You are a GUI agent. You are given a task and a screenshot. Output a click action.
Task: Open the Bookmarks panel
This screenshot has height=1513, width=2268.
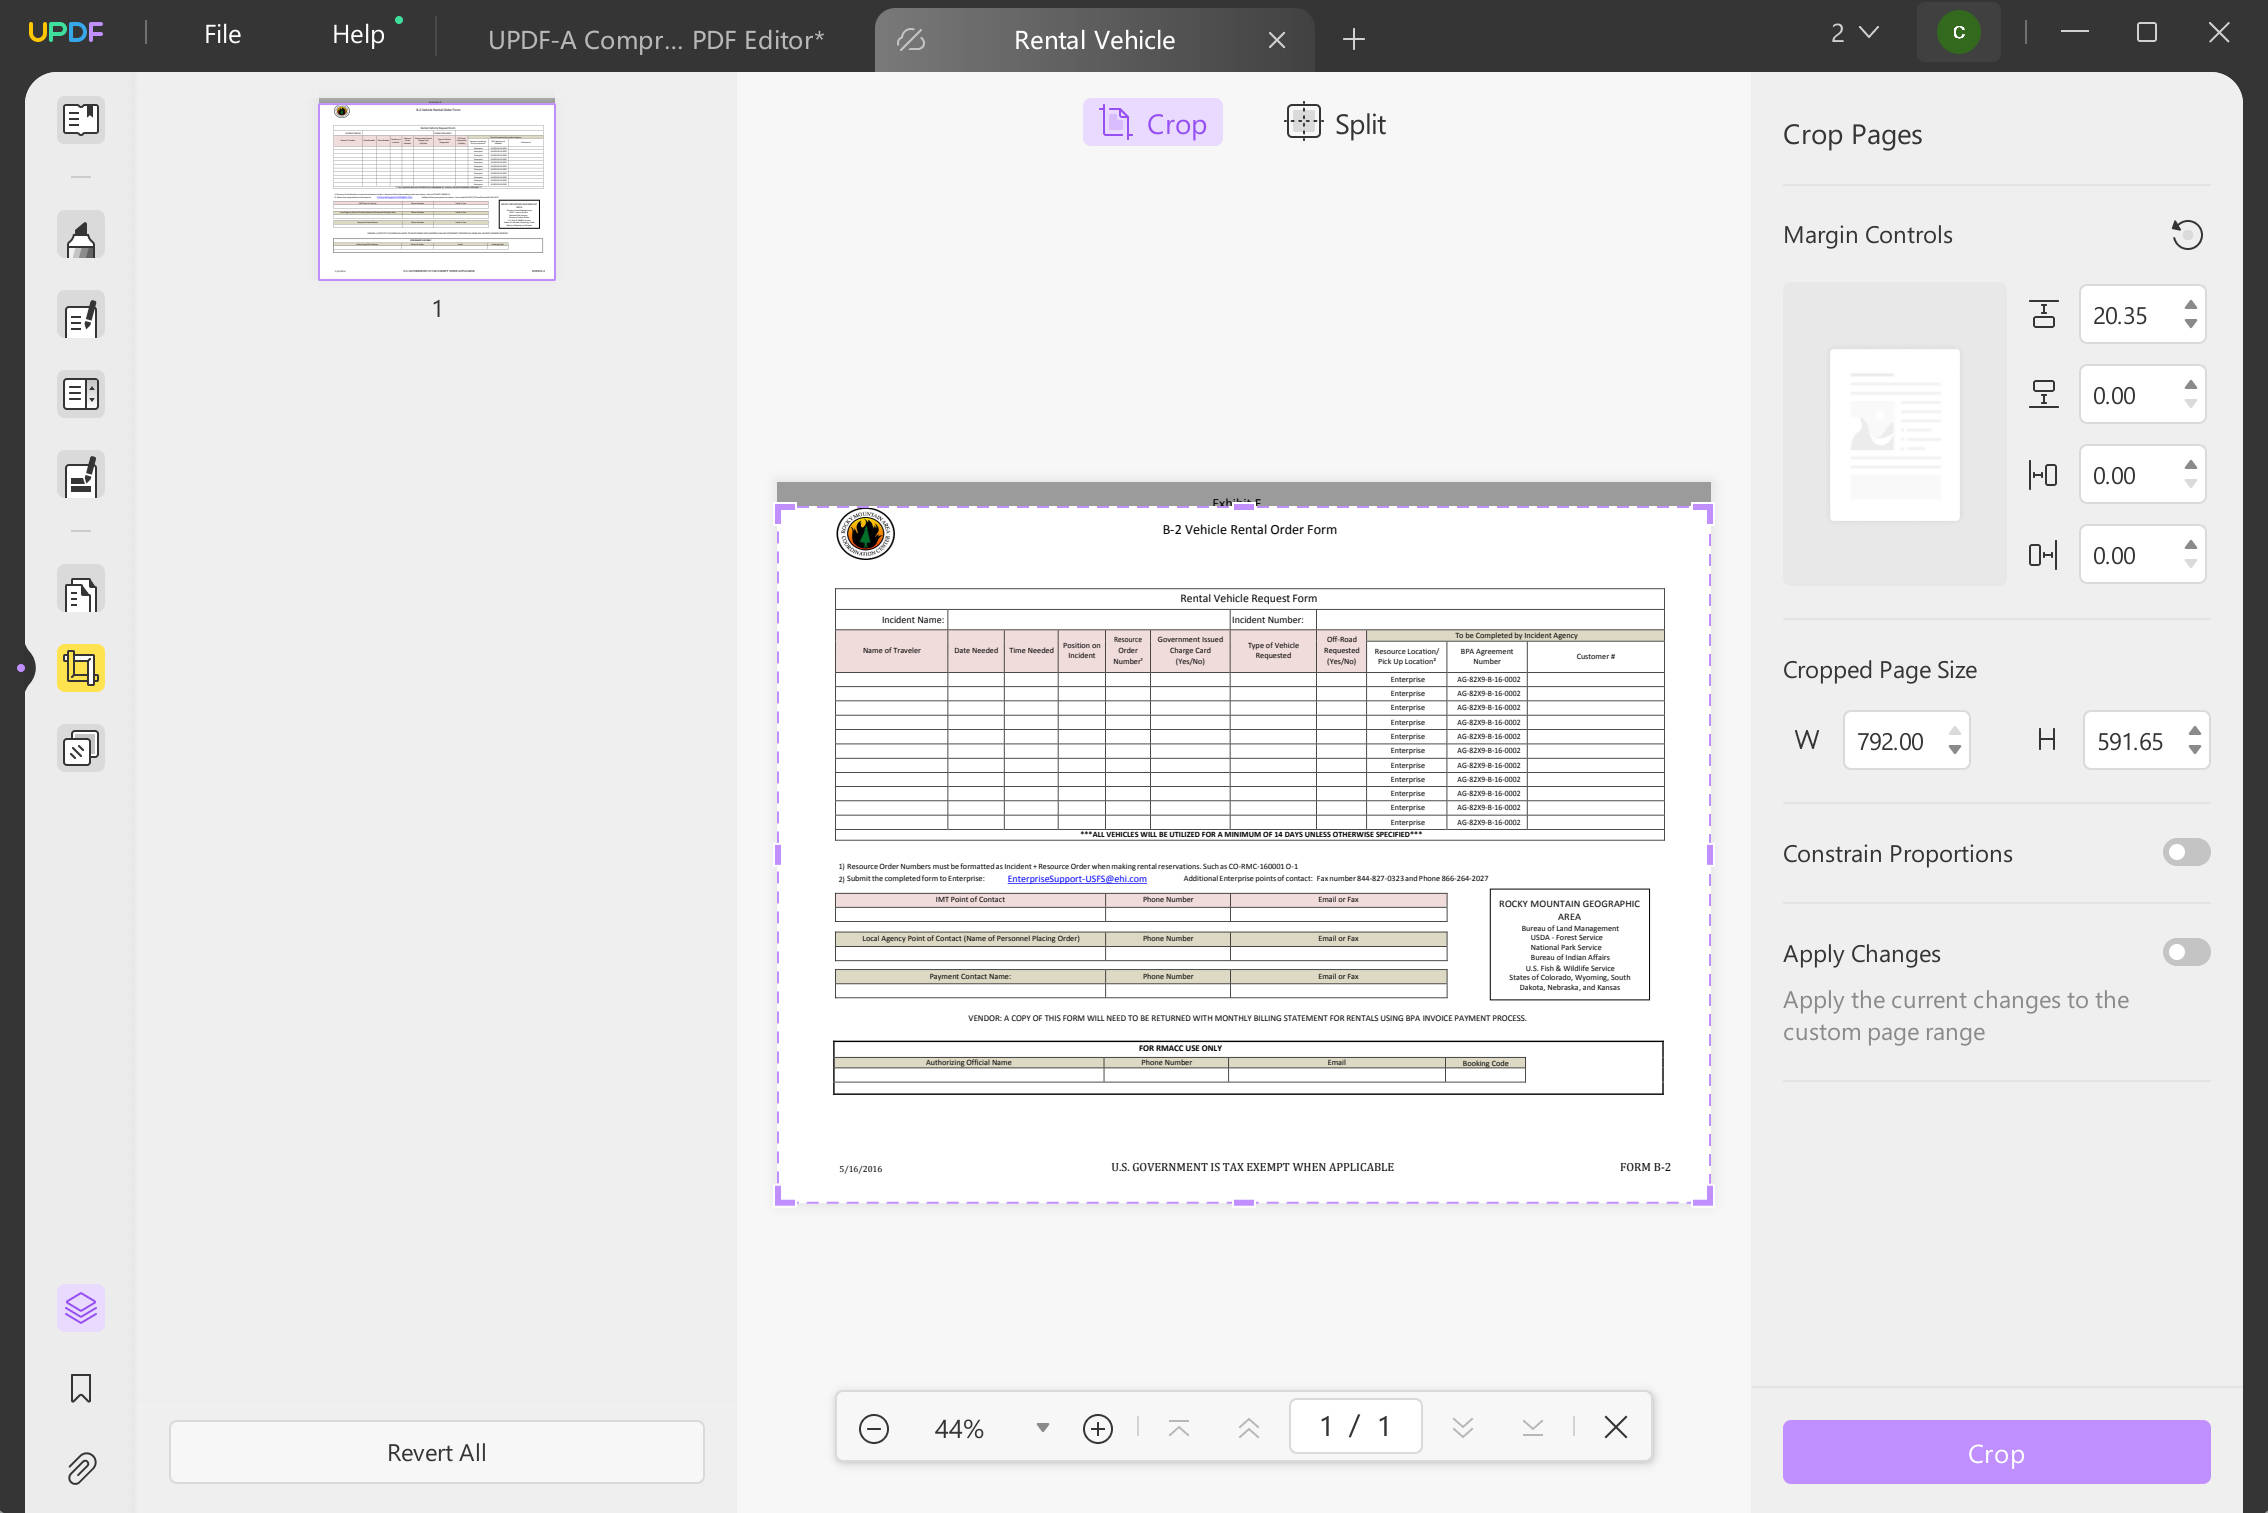80,1388
